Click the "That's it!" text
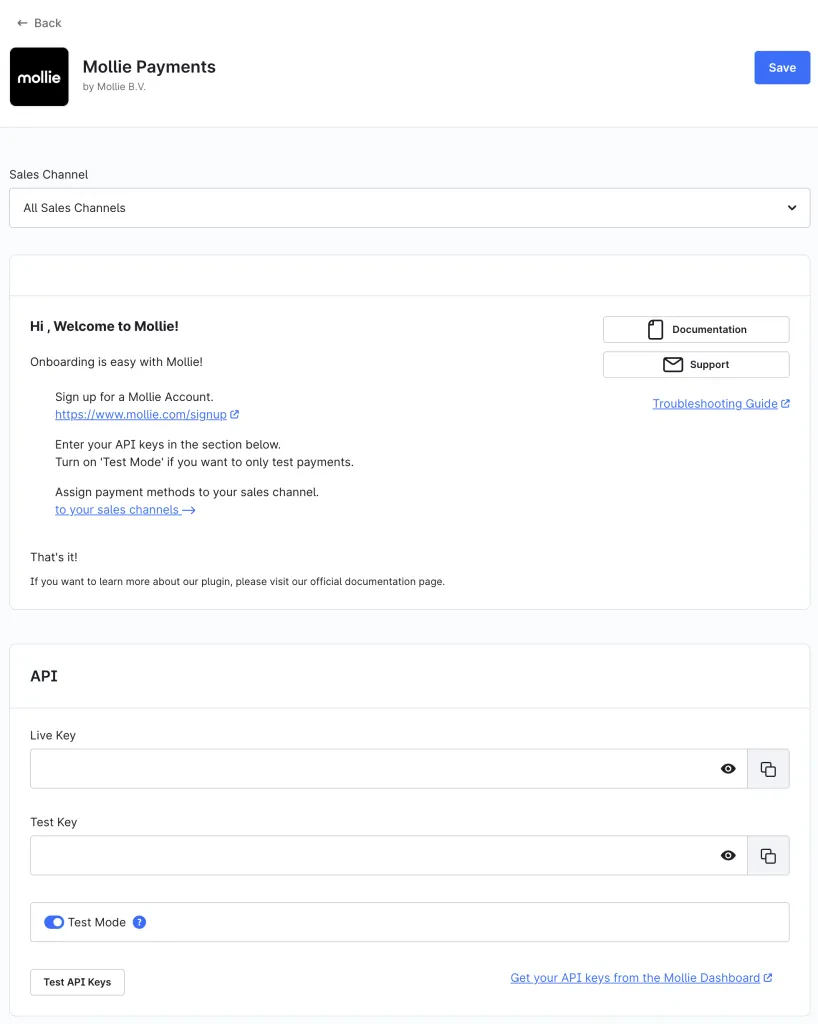The image size is (818, 1024). 54,557
